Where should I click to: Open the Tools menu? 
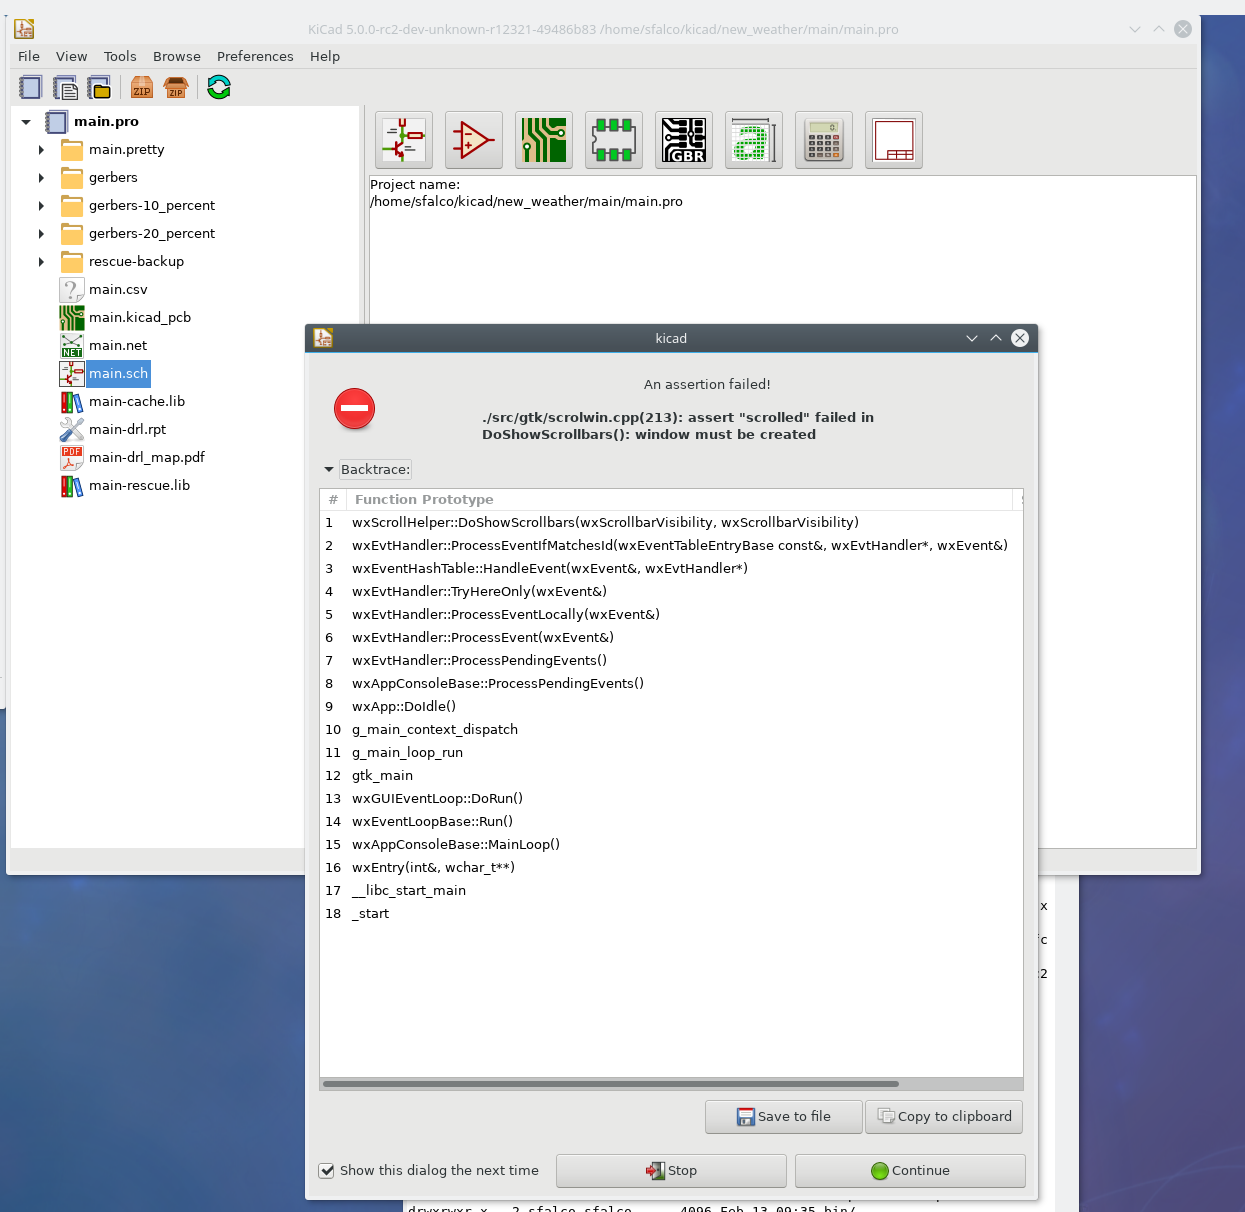[x=120, y=57]
